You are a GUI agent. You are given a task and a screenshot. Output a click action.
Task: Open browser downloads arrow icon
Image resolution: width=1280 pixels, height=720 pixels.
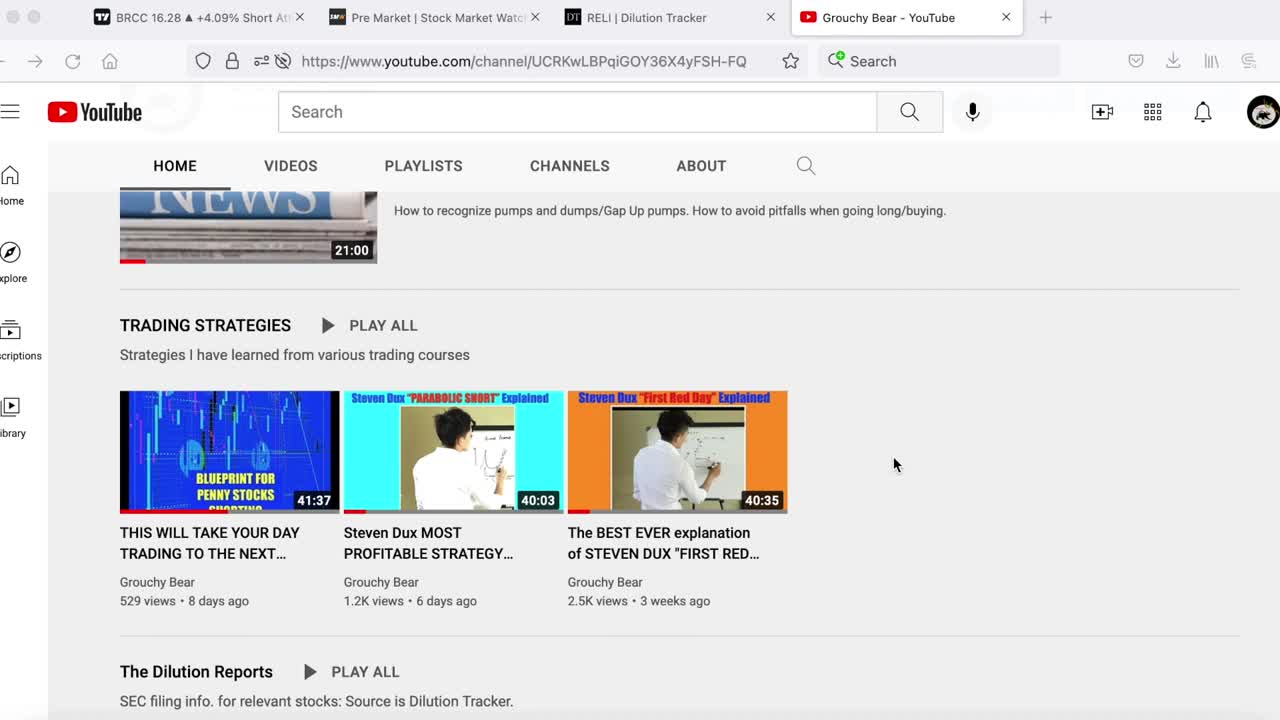(x=1173, y=61)
